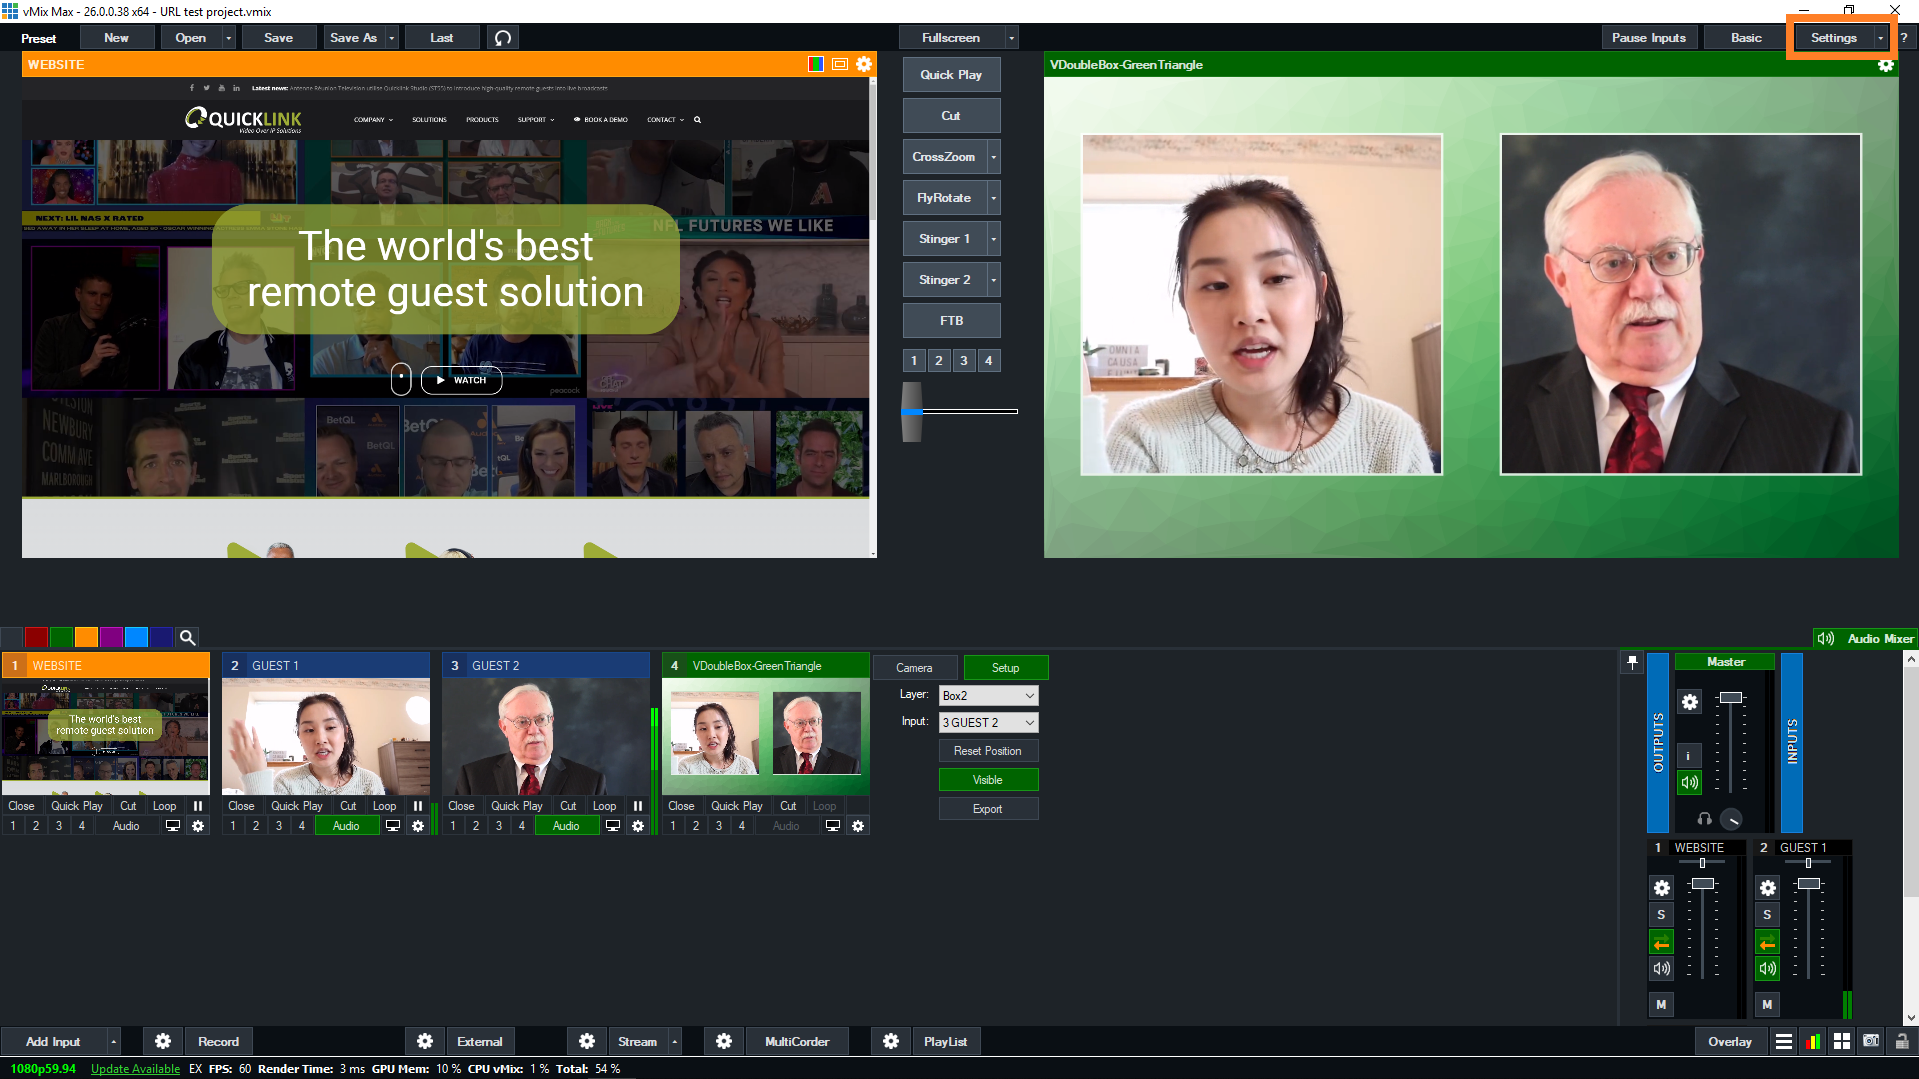Switch to grid view icon
Image resolution: width=1919 pixels, height=1079 pixels.
pos(1842,1041)
